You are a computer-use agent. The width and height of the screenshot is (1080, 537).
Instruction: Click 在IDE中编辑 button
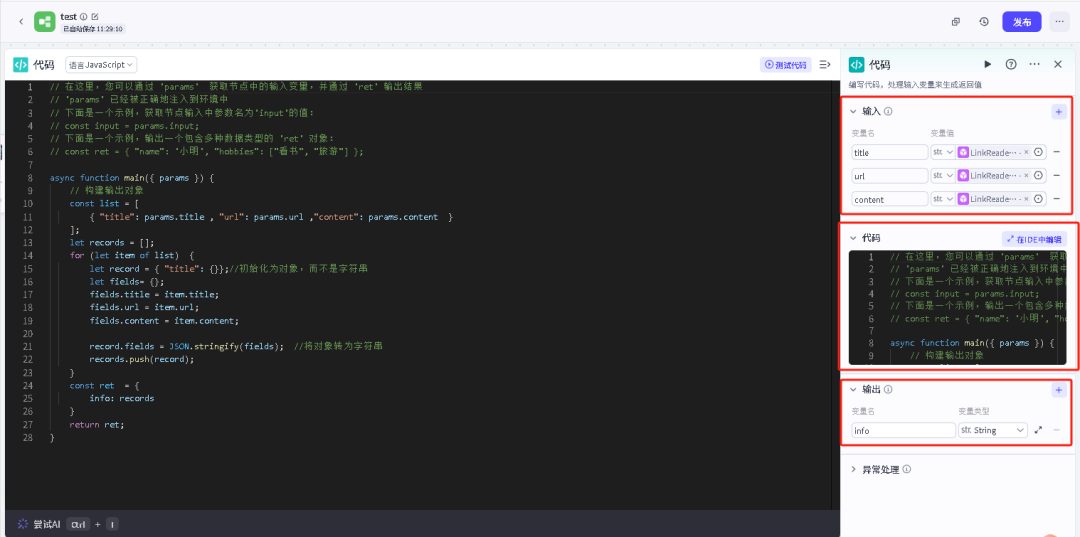pos(1034,239)
